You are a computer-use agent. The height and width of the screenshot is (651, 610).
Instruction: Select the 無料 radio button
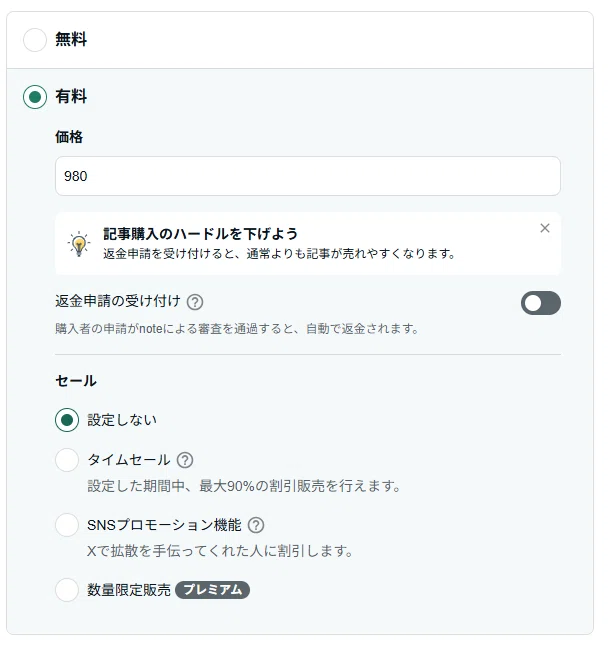pos(35,40)
